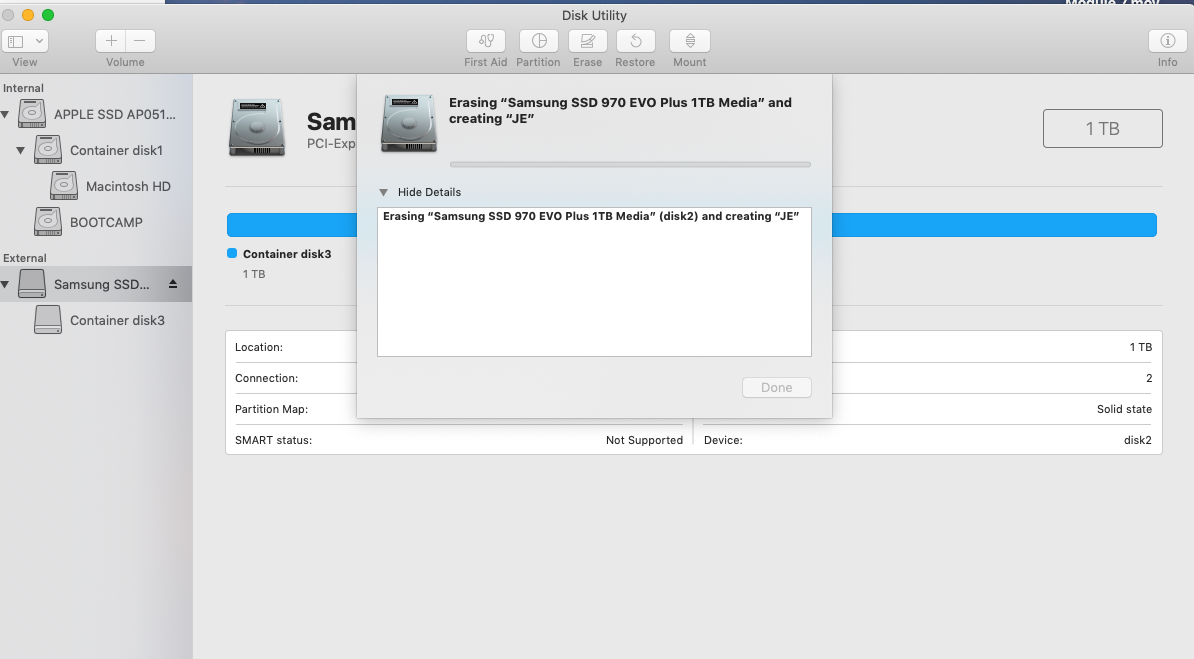Click the Disk Utility window title
Image resolution: width=1194 pixels, height=659 pixels.
(x=595, y=15)
